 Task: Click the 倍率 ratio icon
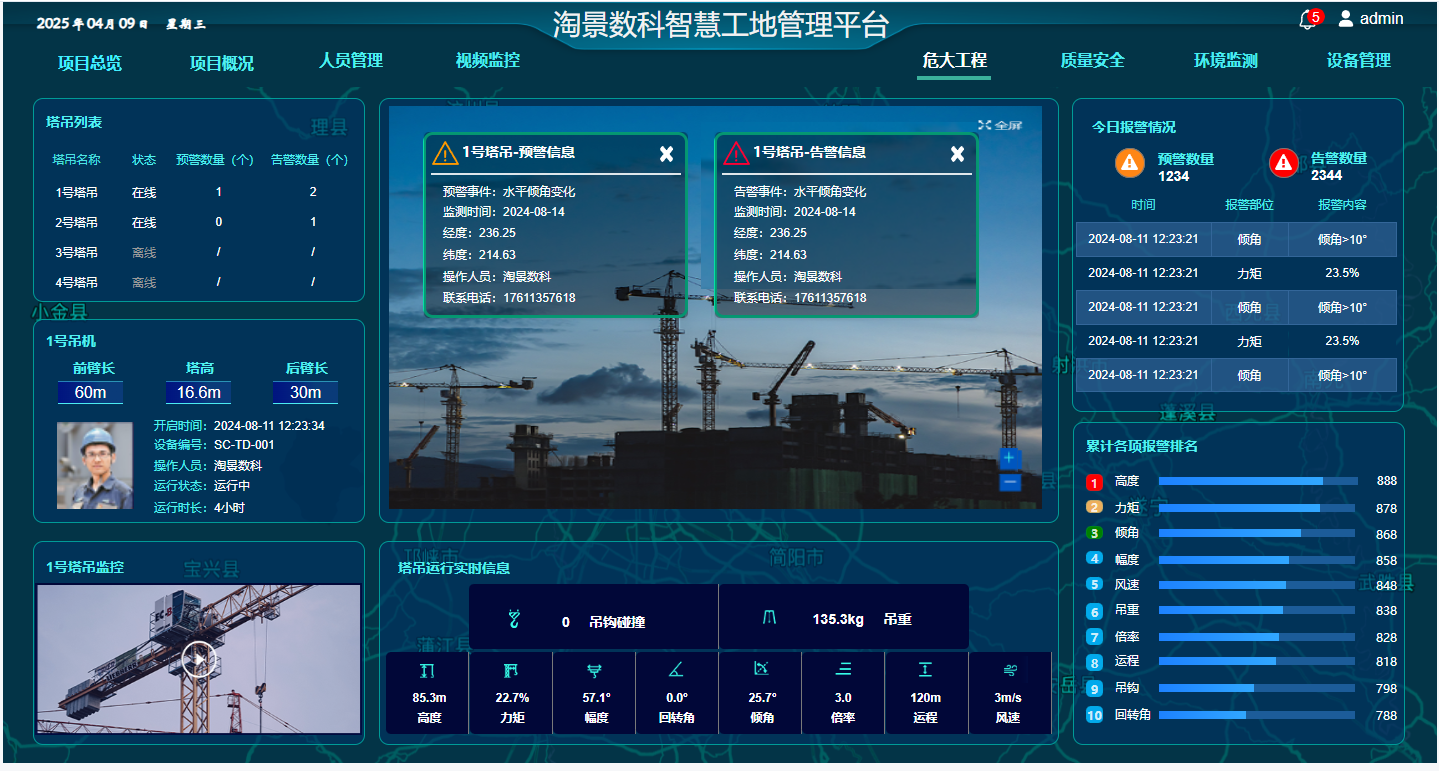coord(843,670)
